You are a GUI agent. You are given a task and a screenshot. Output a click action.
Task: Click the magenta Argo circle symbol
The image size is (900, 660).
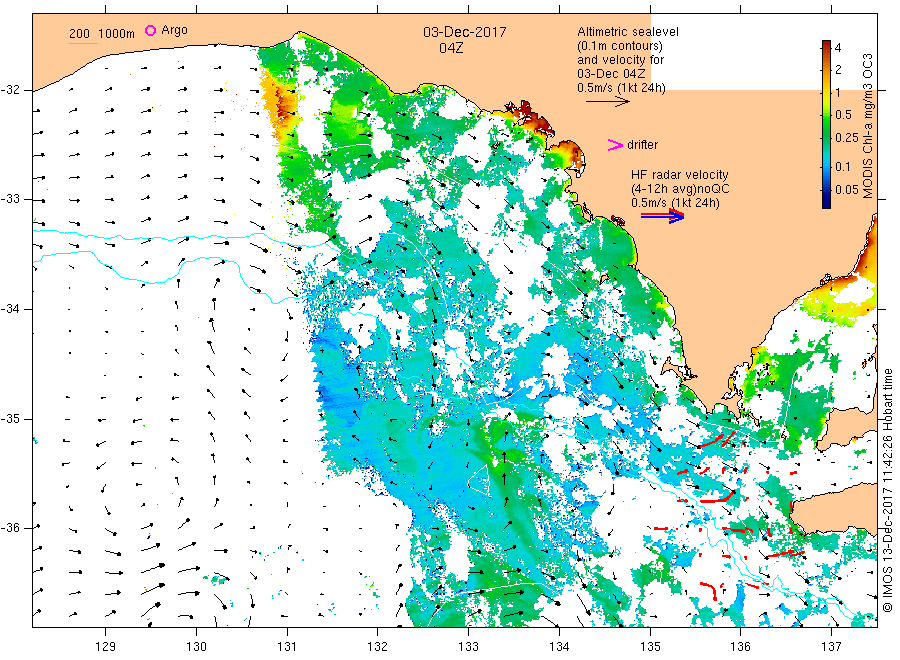[x=150, y=30]
